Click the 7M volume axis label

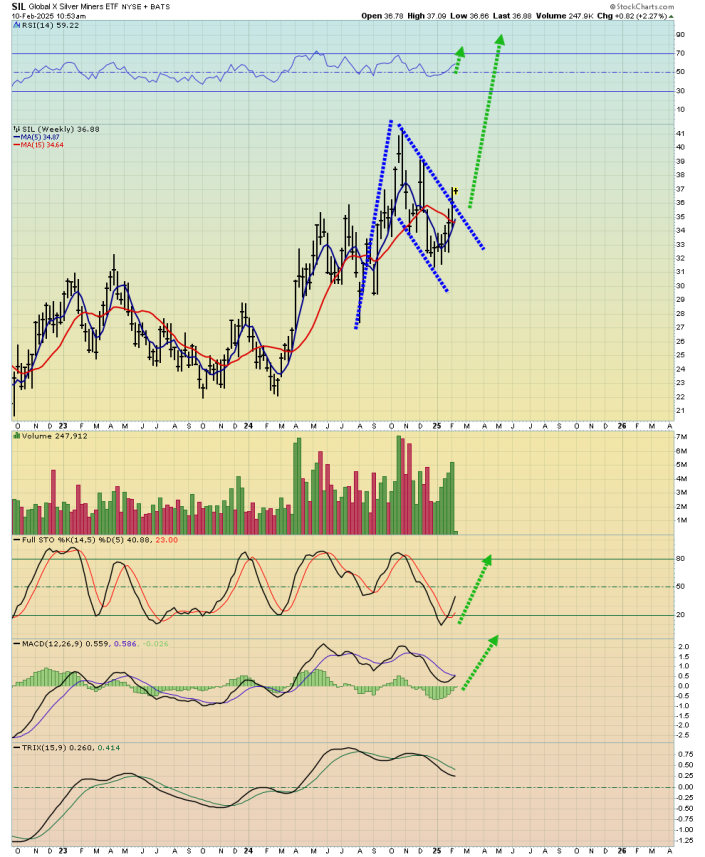point(682,437)
